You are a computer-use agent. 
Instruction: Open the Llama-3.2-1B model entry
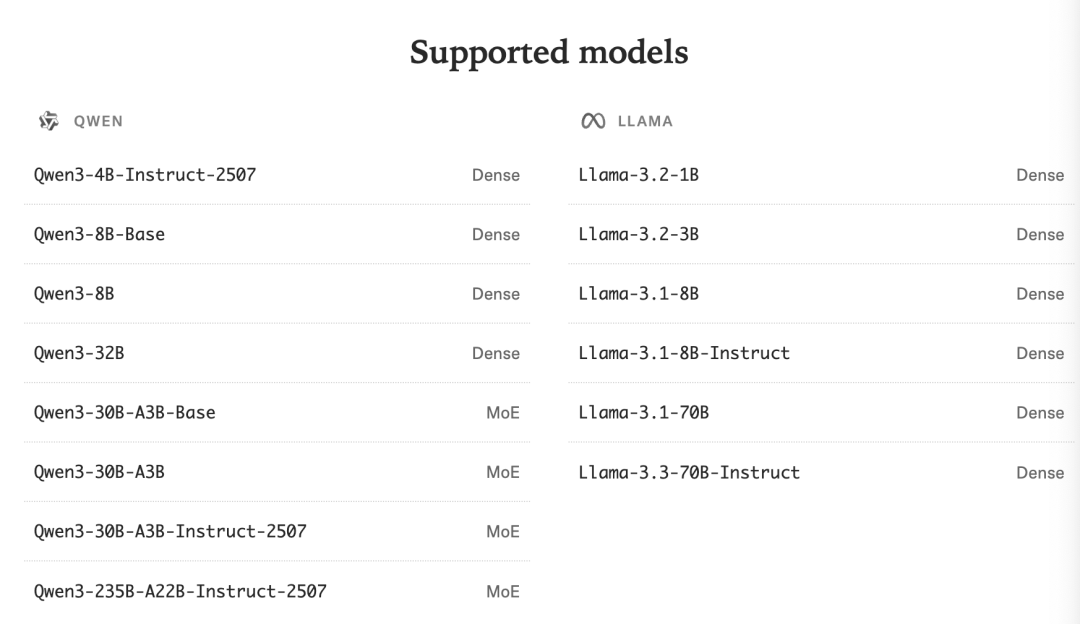click(638, 175)
